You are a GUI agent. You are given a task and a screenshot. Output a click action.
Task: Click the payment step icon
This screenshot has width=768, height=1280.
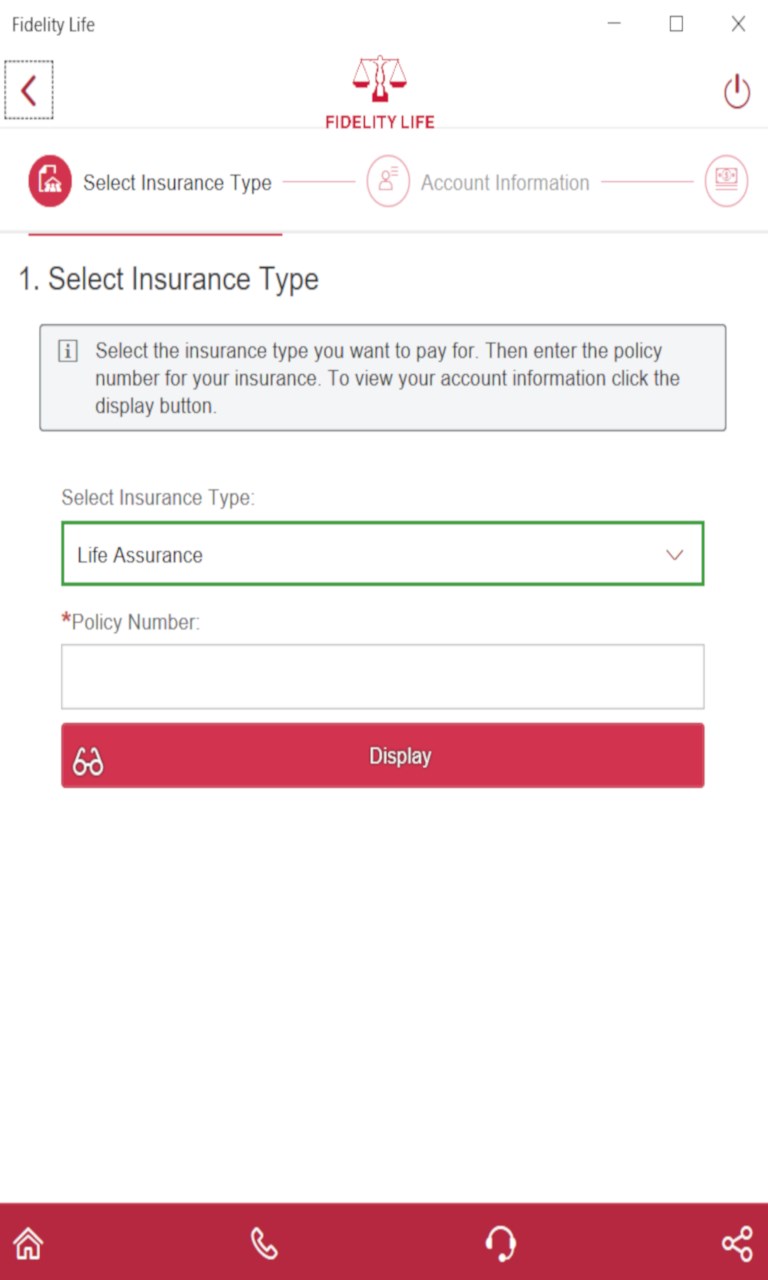tap(726, 182)
